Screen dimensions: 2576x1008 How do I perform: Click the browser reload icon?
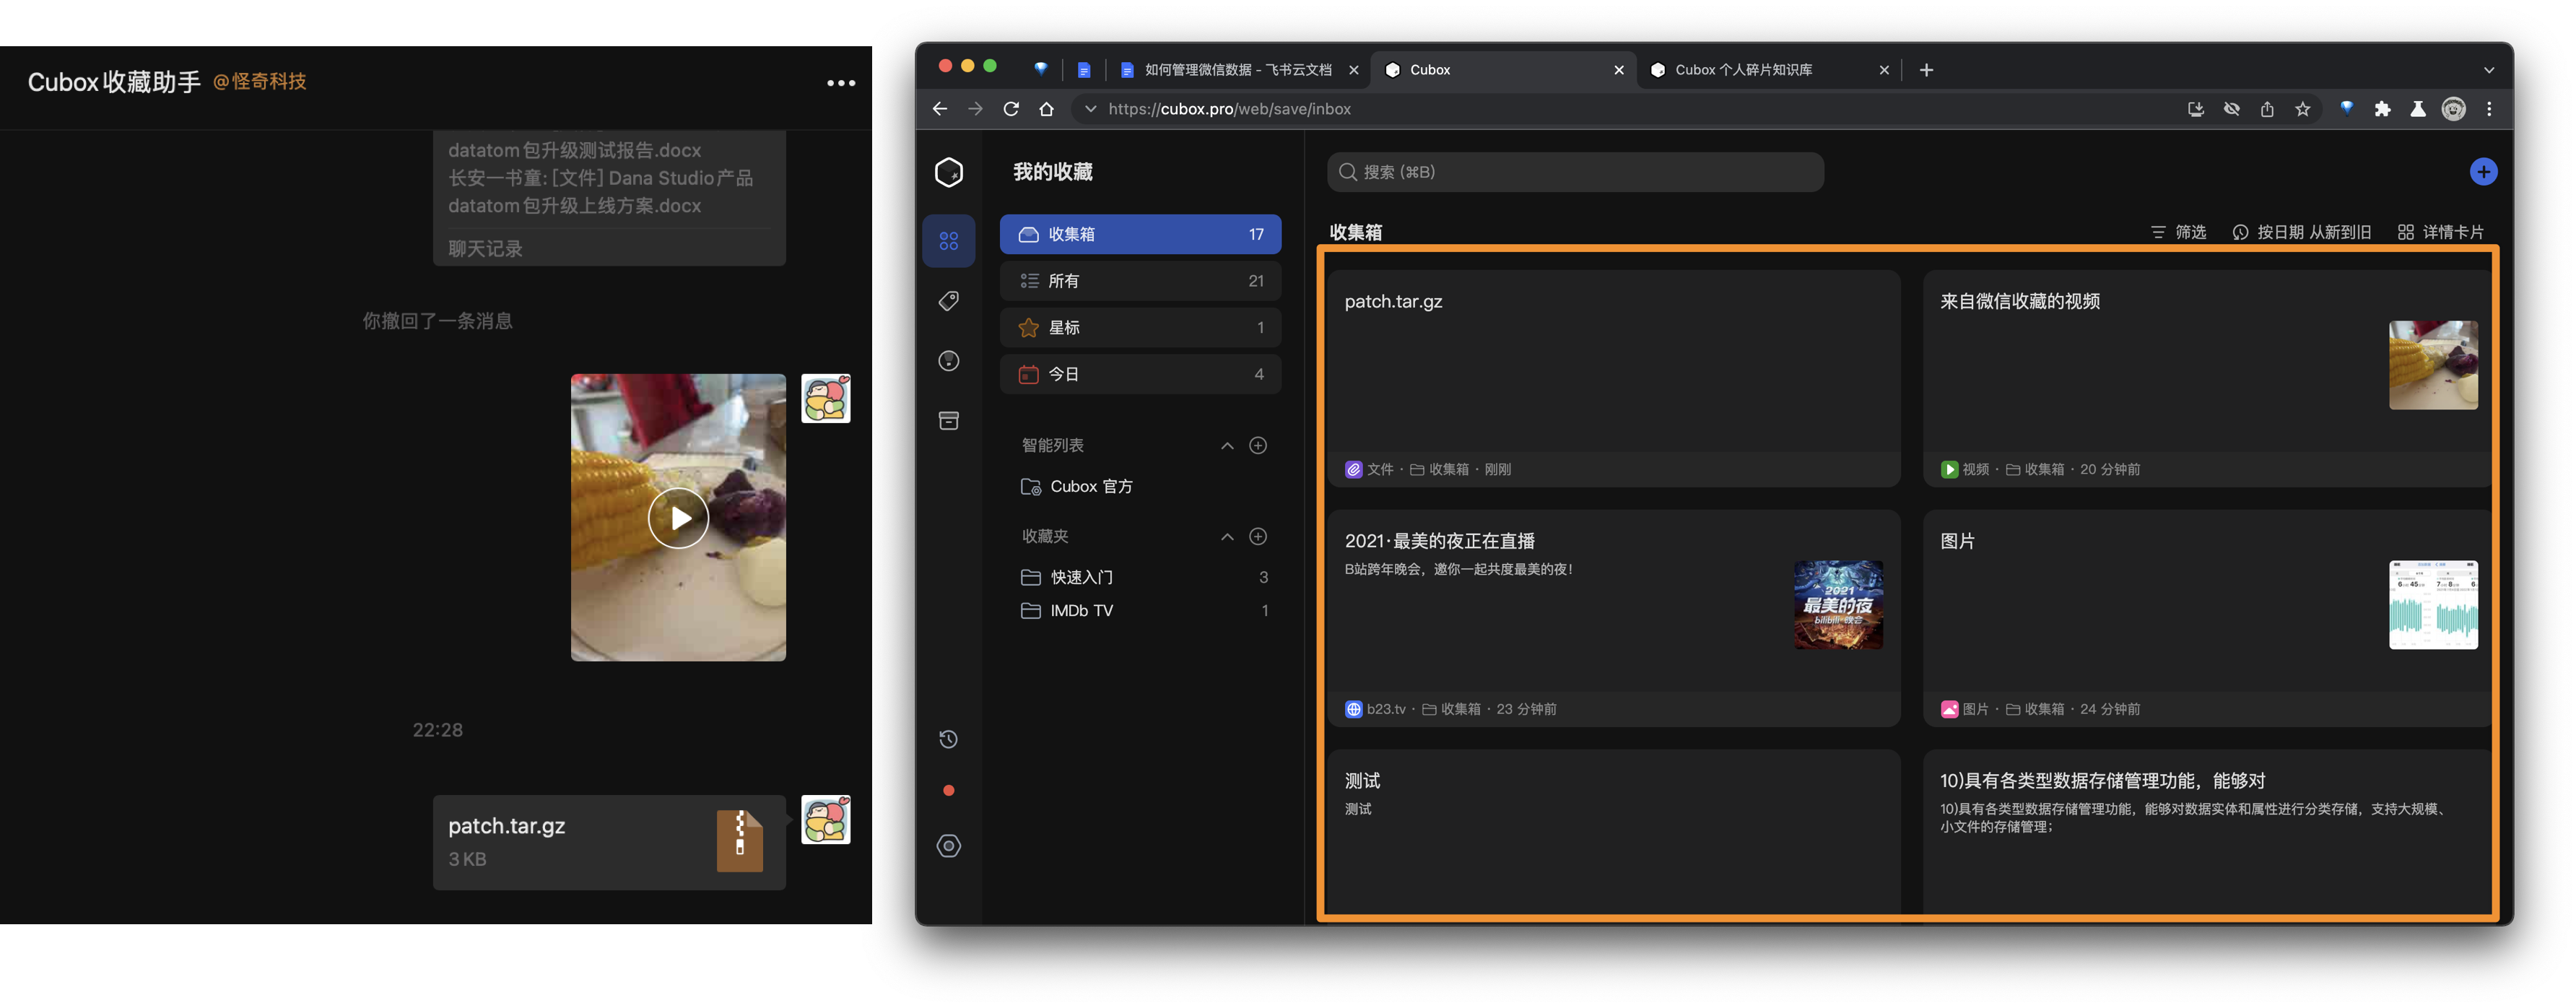(1011, 109)
